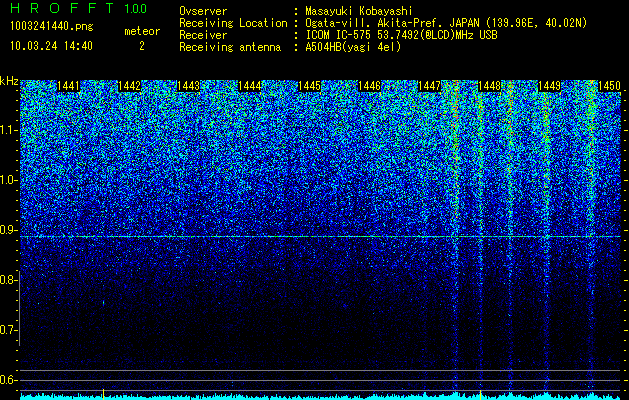Viewport: 629px width, 400px height.
Task: Click the 1.0 kHz axis label
Action: 7,180
